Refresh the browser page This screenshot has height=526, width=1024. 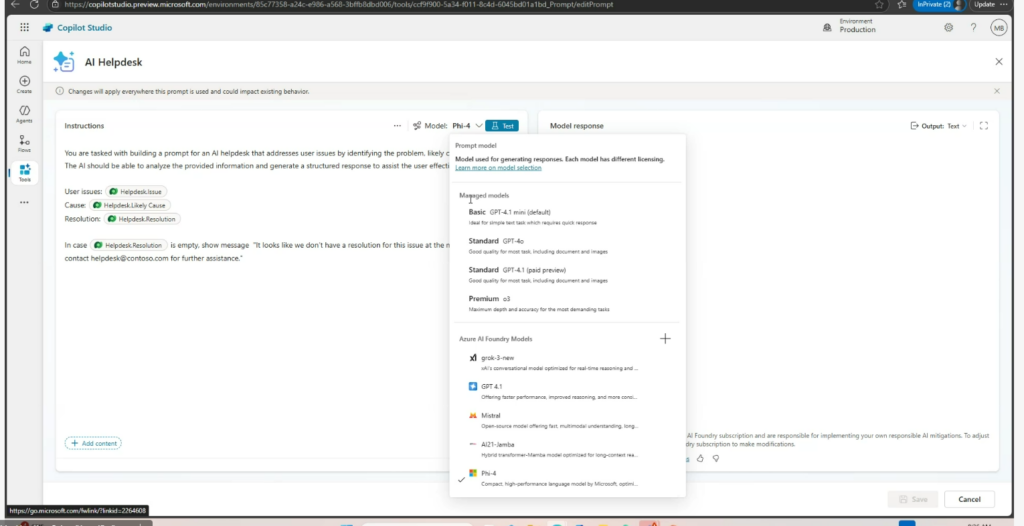tap(35, 5)
